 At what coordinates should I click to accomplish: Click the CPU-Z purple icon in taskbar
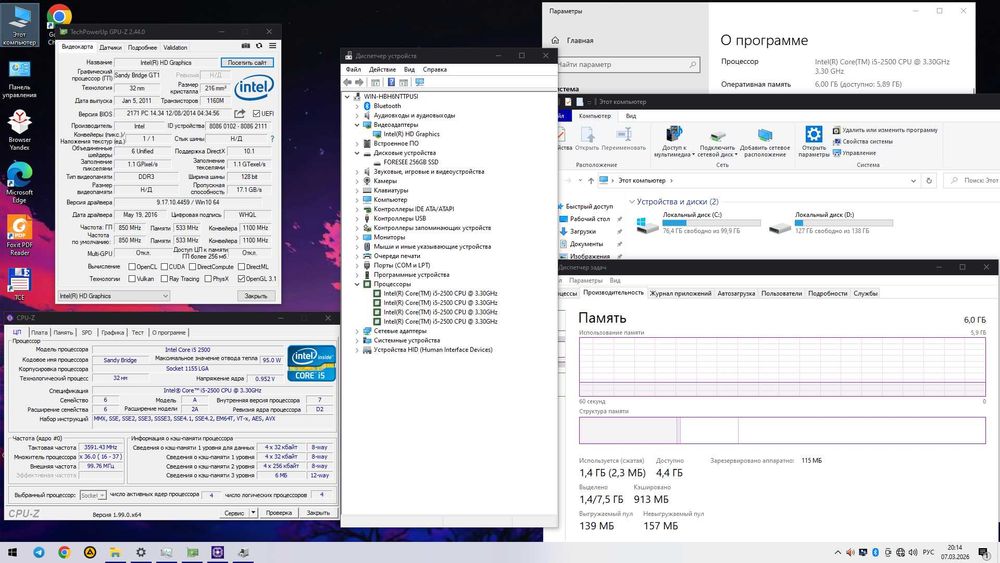pos(217,552)
